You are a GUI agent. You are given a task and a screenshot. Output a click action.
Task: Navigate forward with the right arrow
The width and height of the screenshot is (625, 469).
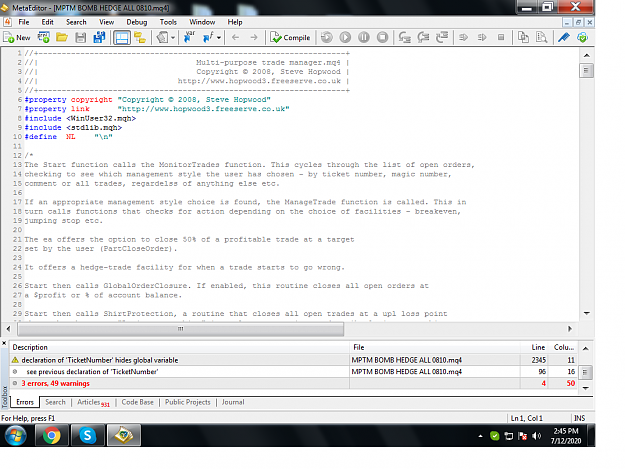(x=254, y=37)
